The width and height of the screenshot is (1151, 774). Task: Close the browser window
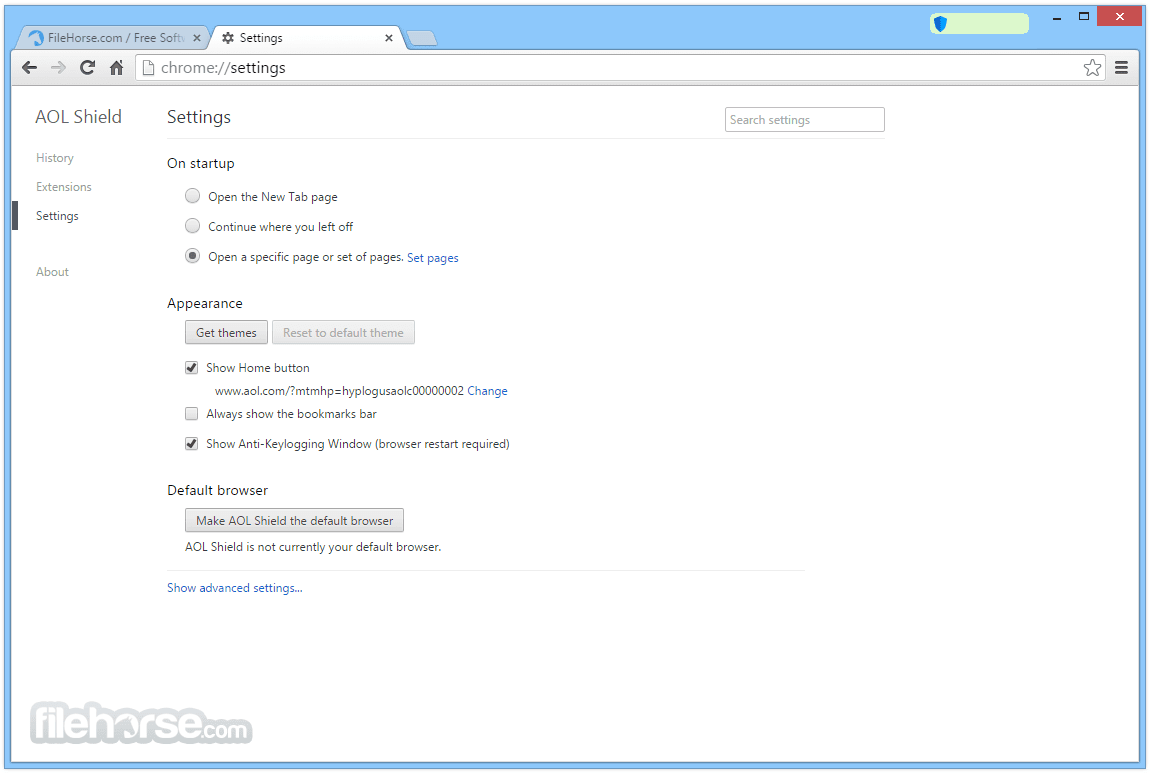(x=1119, y=16)
